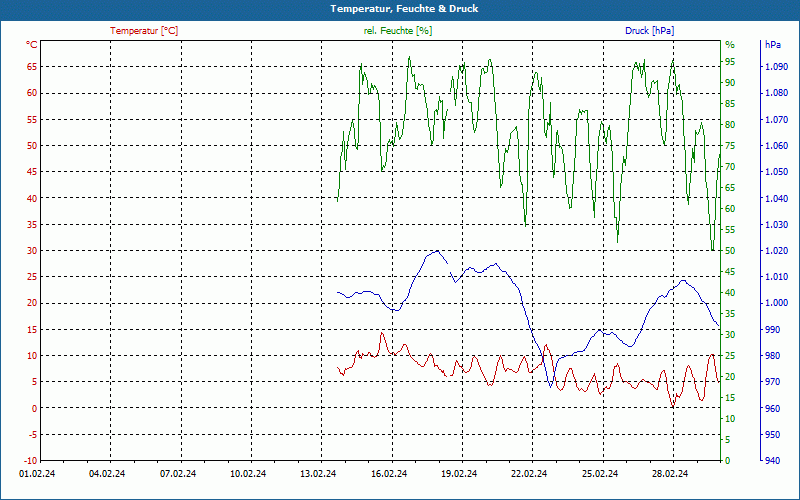Click temperature axis value 55
This screenshot has width=800, height=500.
32,119
